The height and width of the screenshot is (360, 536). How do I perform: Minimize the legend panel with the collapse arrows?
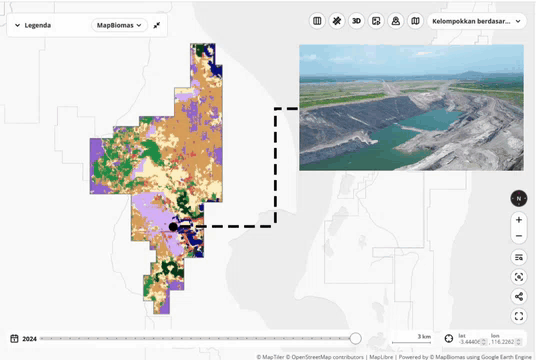157,25
